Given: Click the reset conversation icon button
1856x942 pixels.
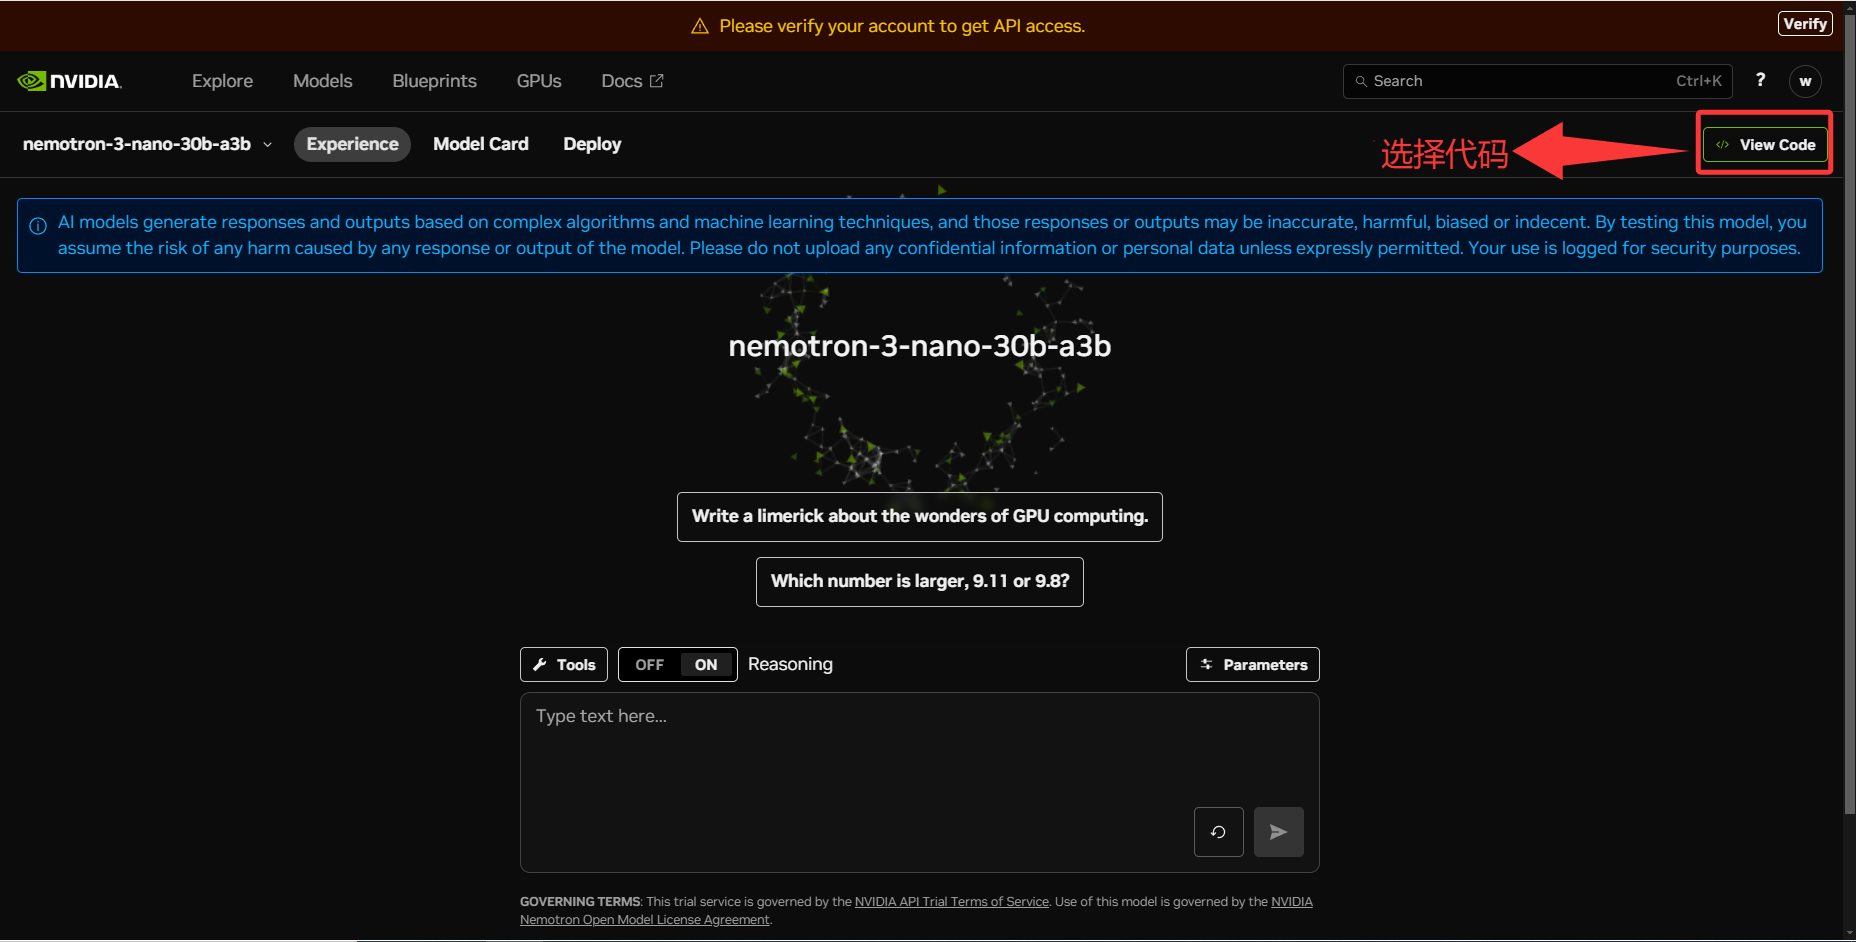Looking at the screenshot, I should pos(1218,832).
